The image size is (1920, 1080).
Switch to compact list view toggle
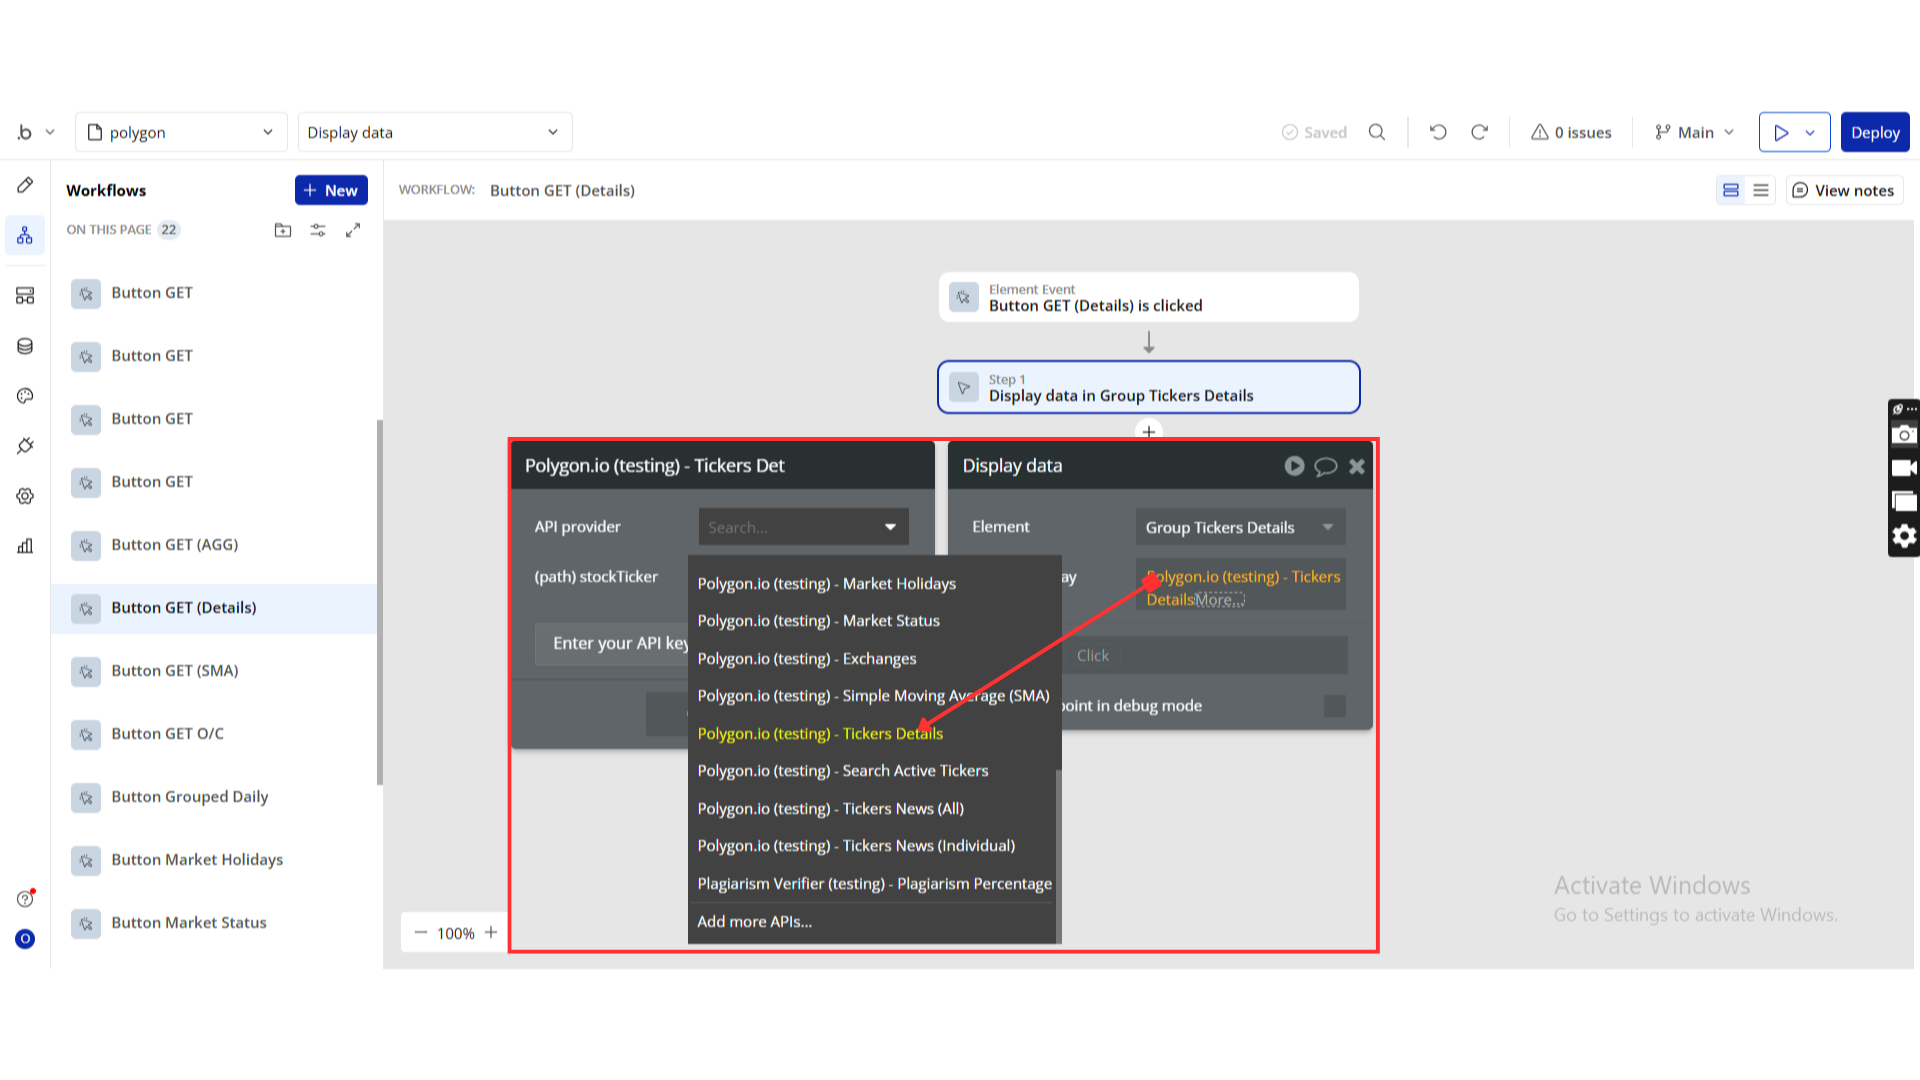tap(1761, 190)
